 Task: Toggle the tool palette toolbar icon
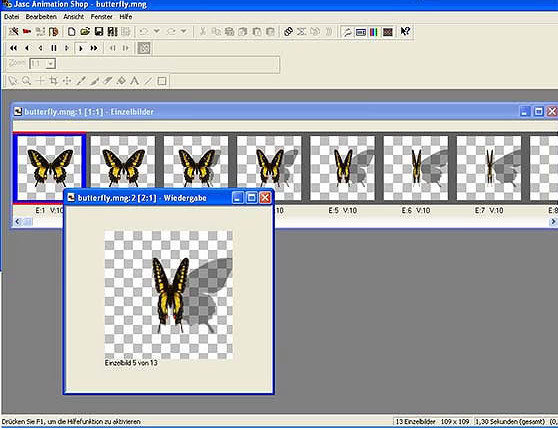(x=347, y=32)
